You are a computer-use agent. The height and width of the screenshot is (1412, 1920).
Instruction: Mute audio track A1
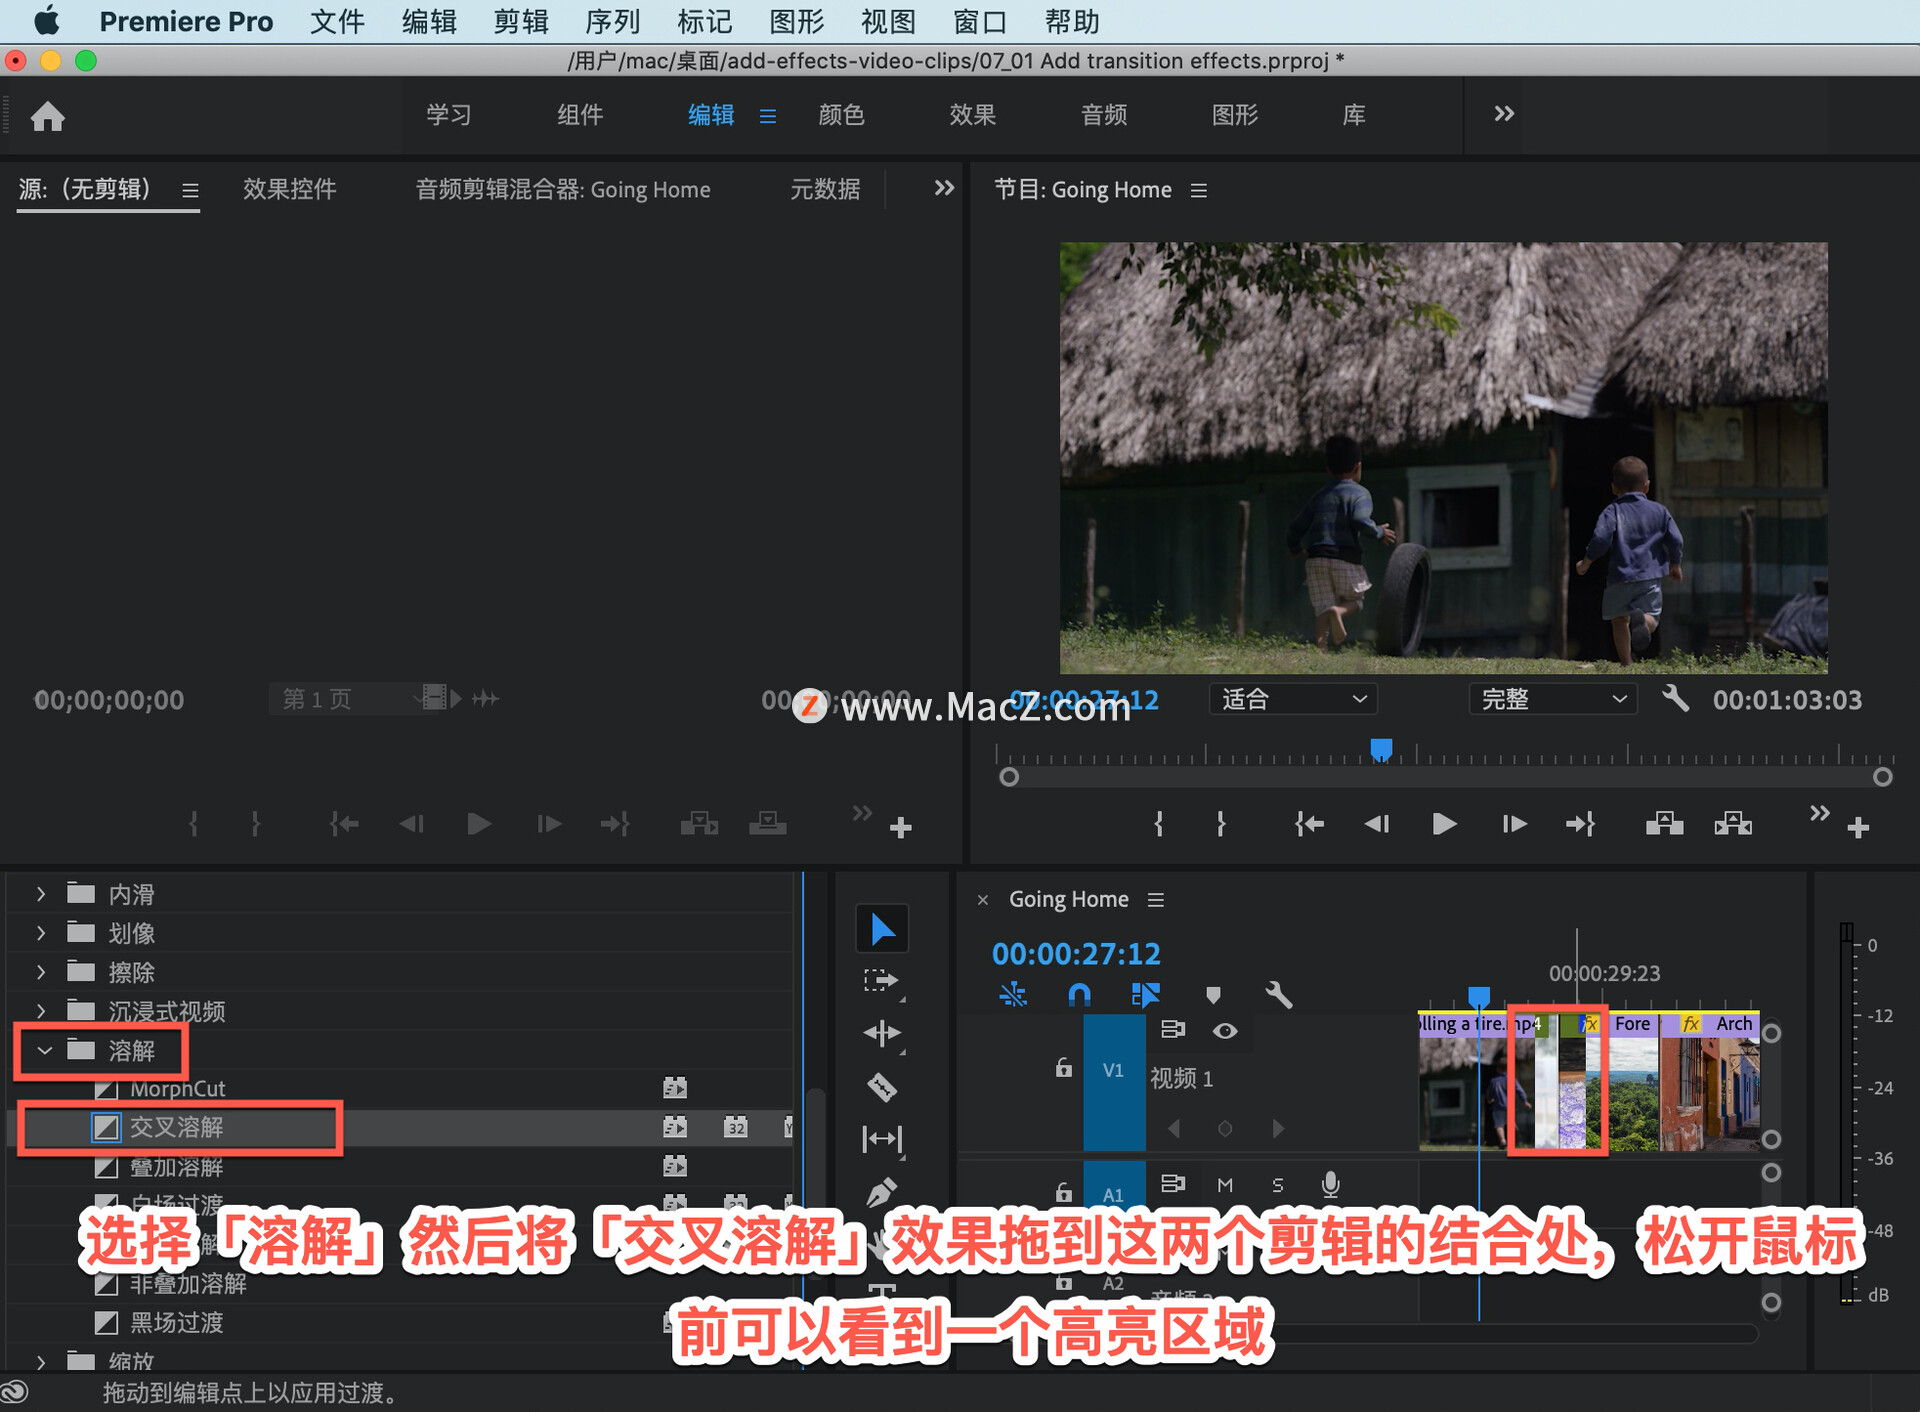(x=1225, y=1185)
